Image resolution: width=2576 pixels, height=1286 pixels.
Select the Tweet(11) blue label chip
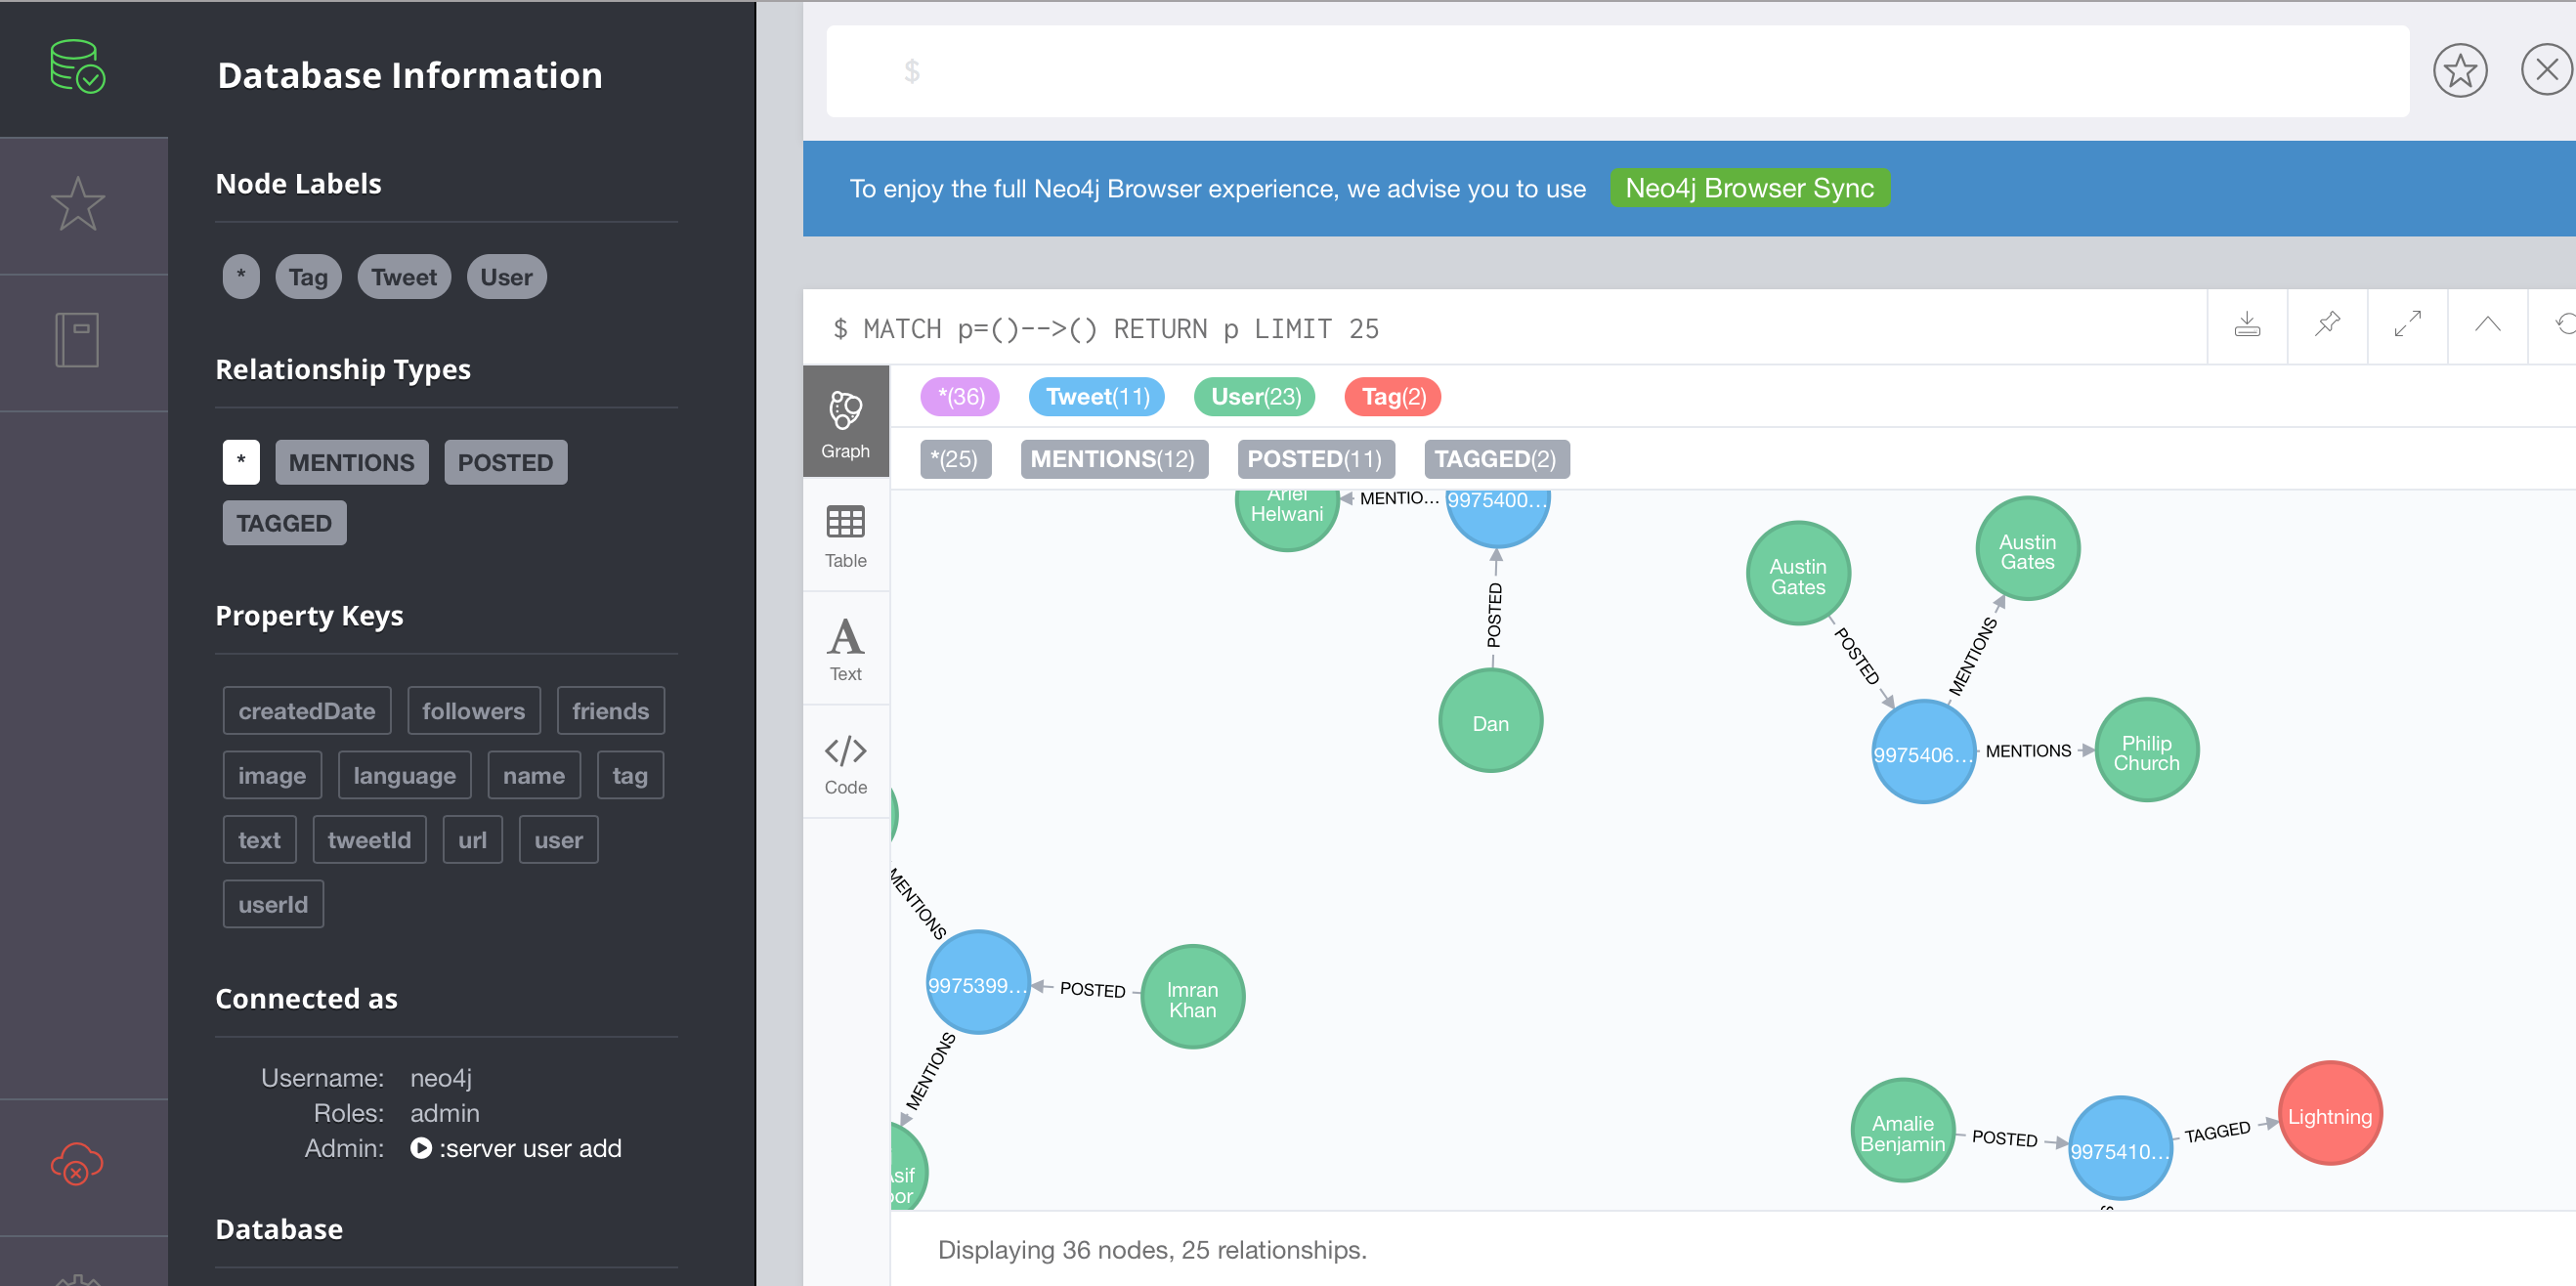coord(1096,397)
